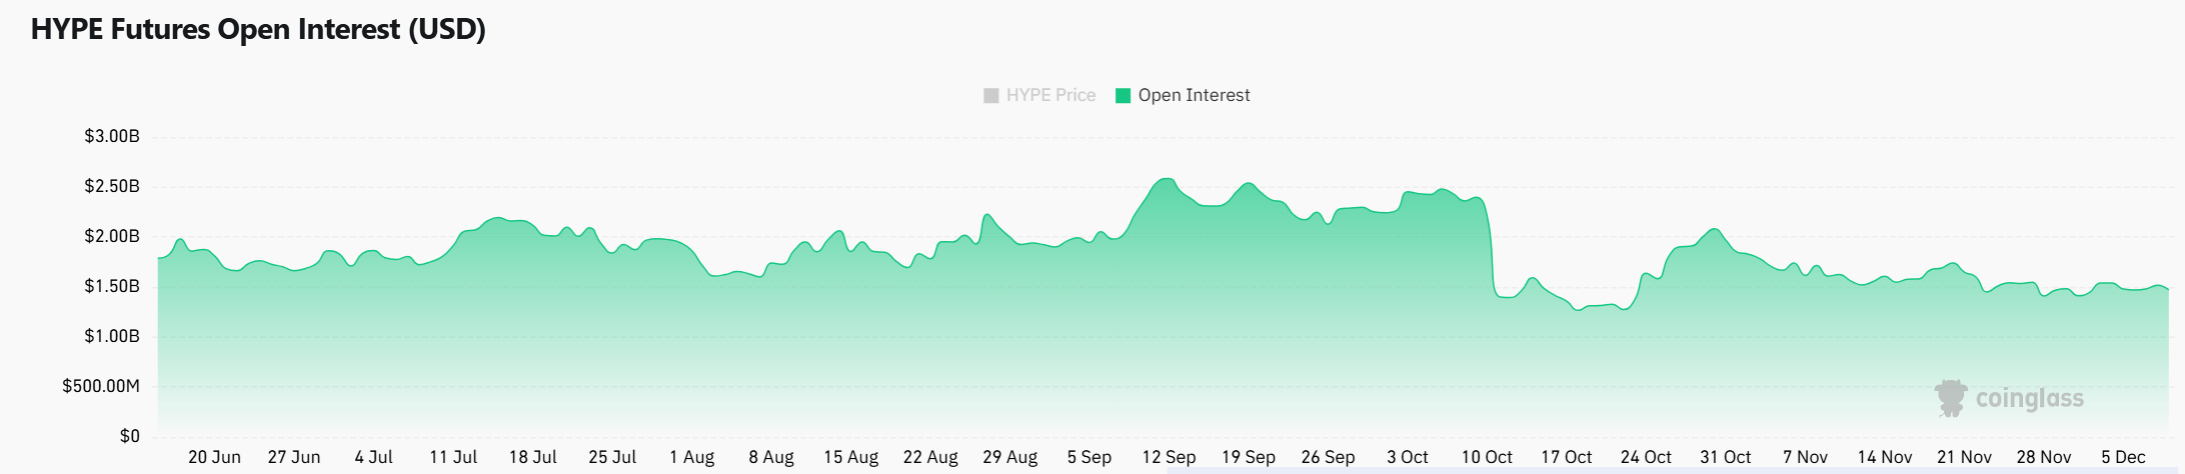Click the chart title HYPE Futures Open Interest
The image size is (2185, 474).
pyautogui.click(x=258, y=30)
